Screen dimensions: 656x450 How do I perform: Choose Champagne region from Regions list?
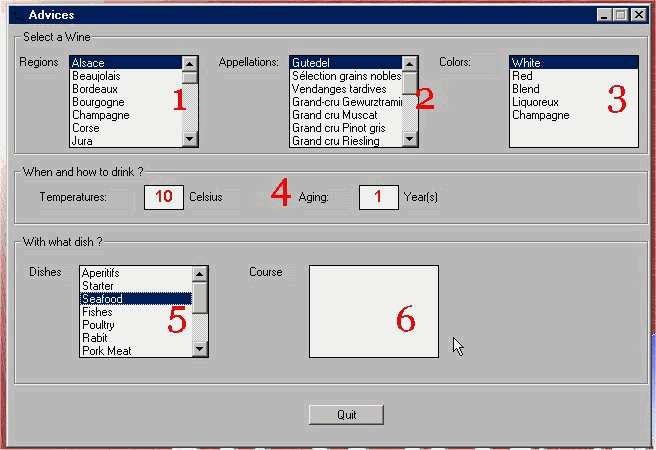(100, 115)
